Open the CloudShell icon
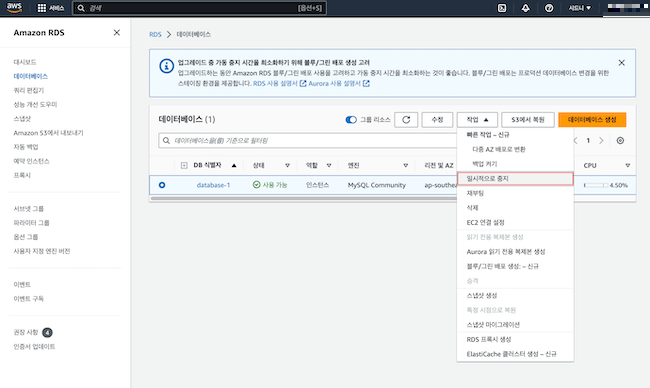 [502, 8]
